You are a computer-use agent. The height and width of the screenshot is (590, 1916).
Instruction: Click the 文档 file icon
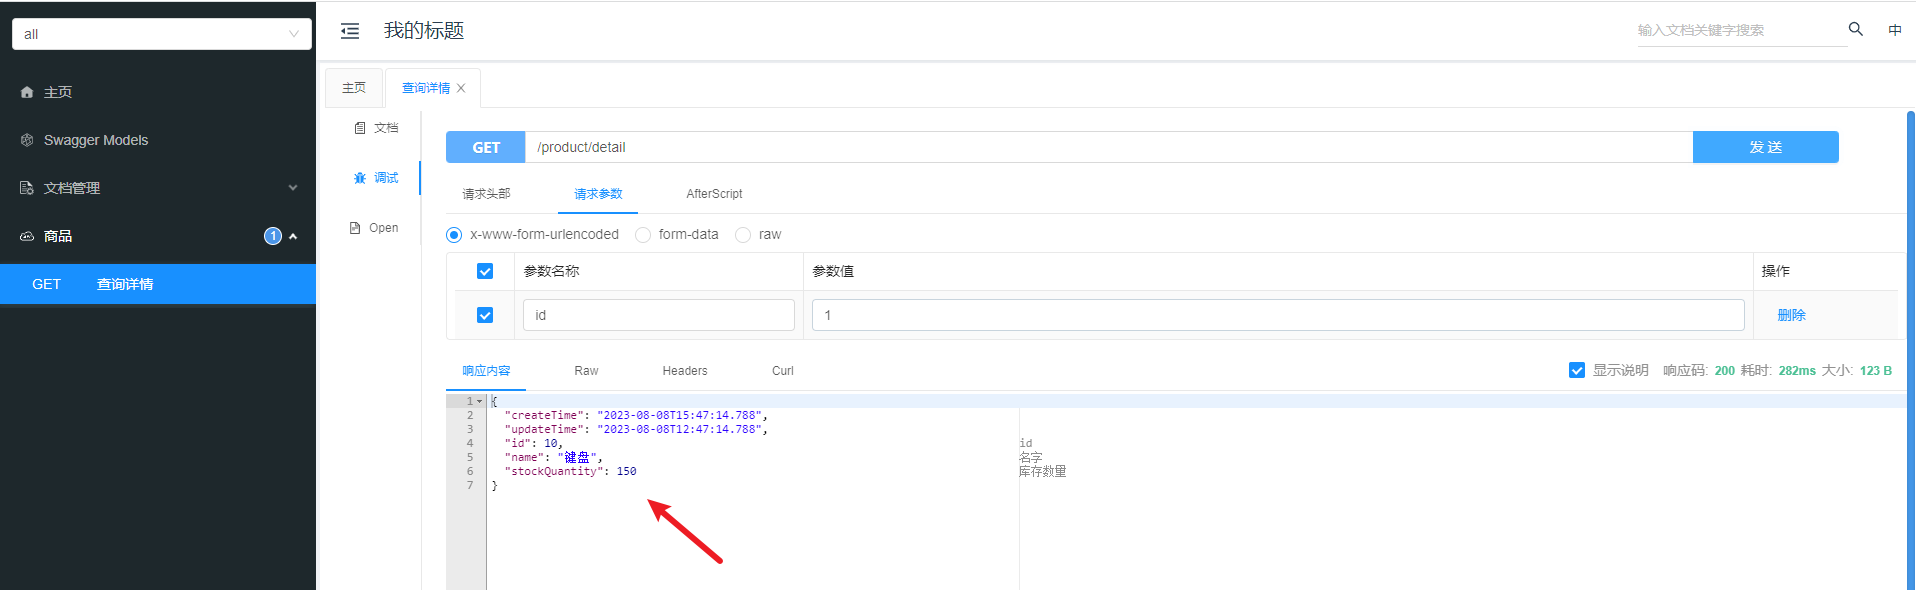pos(360,128)
